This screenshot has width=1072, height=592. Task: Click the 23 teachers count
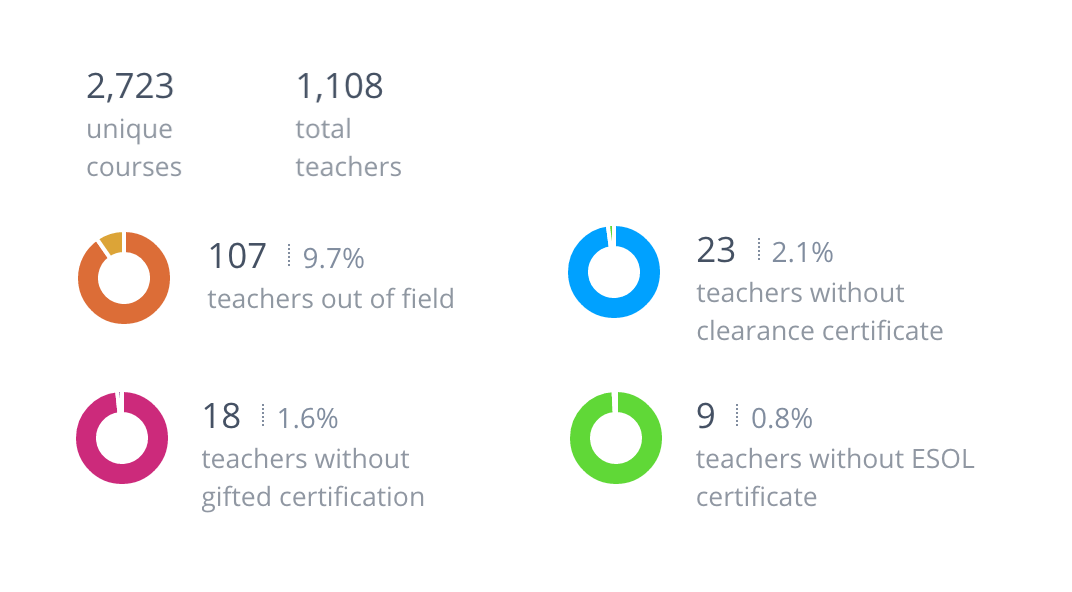pos(716,250)
